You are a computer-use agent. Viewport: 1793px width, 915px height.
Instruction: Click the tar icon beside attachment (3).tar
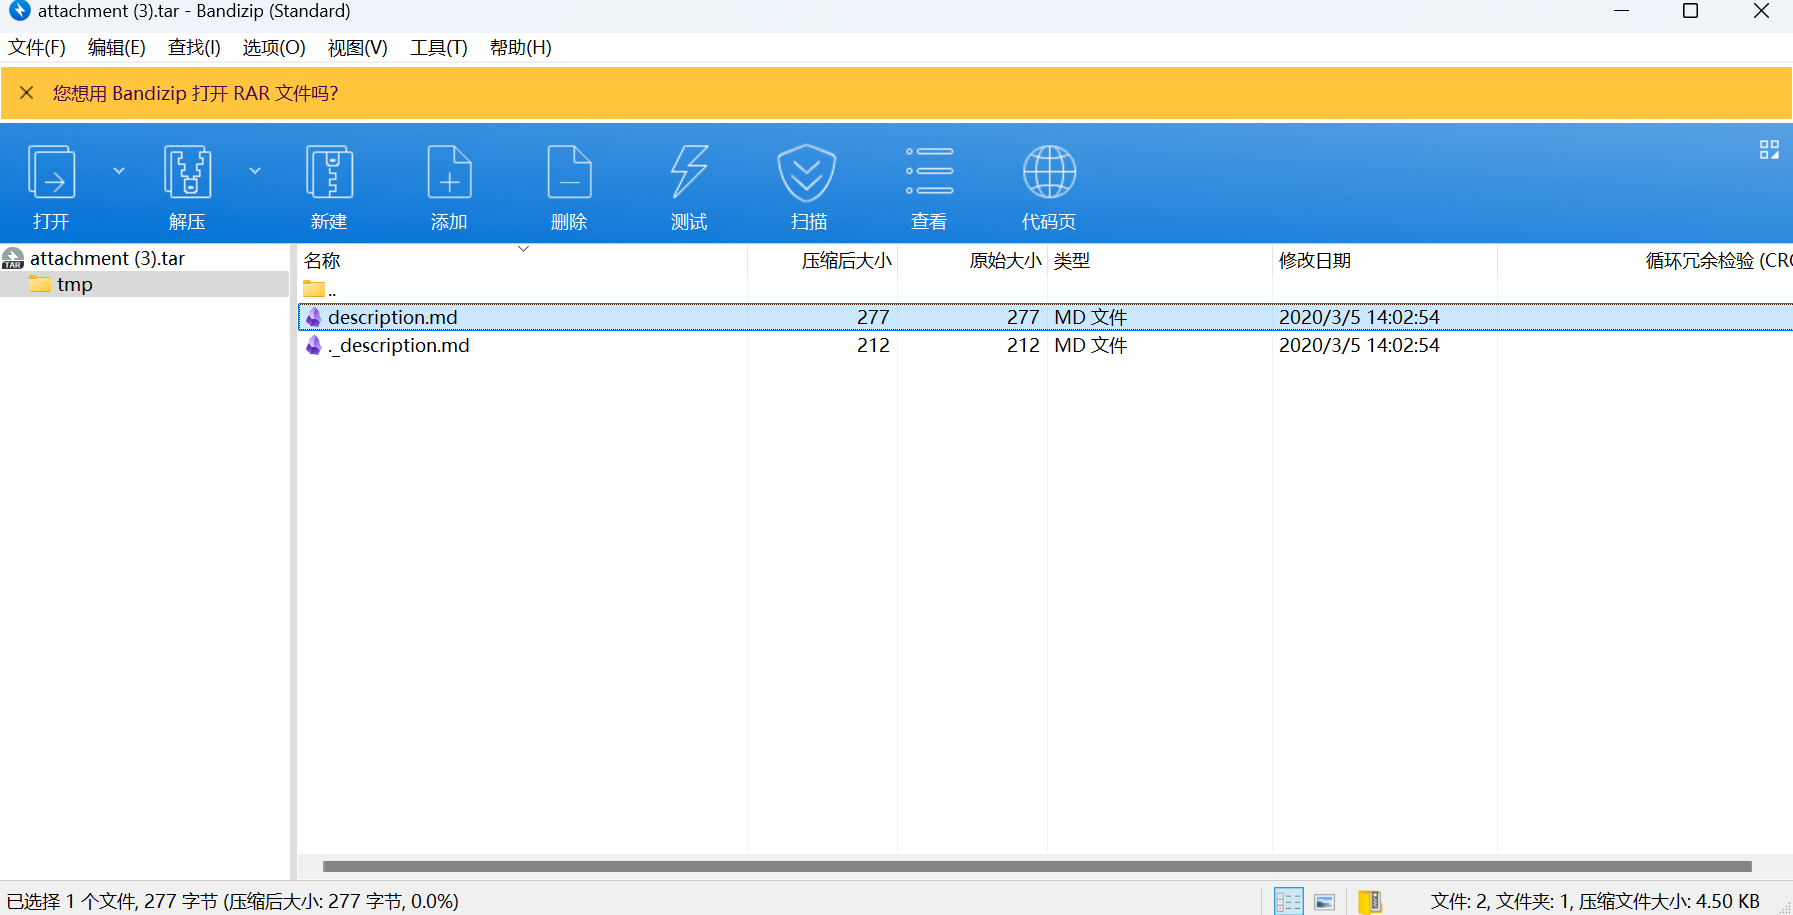pos(13,258)
